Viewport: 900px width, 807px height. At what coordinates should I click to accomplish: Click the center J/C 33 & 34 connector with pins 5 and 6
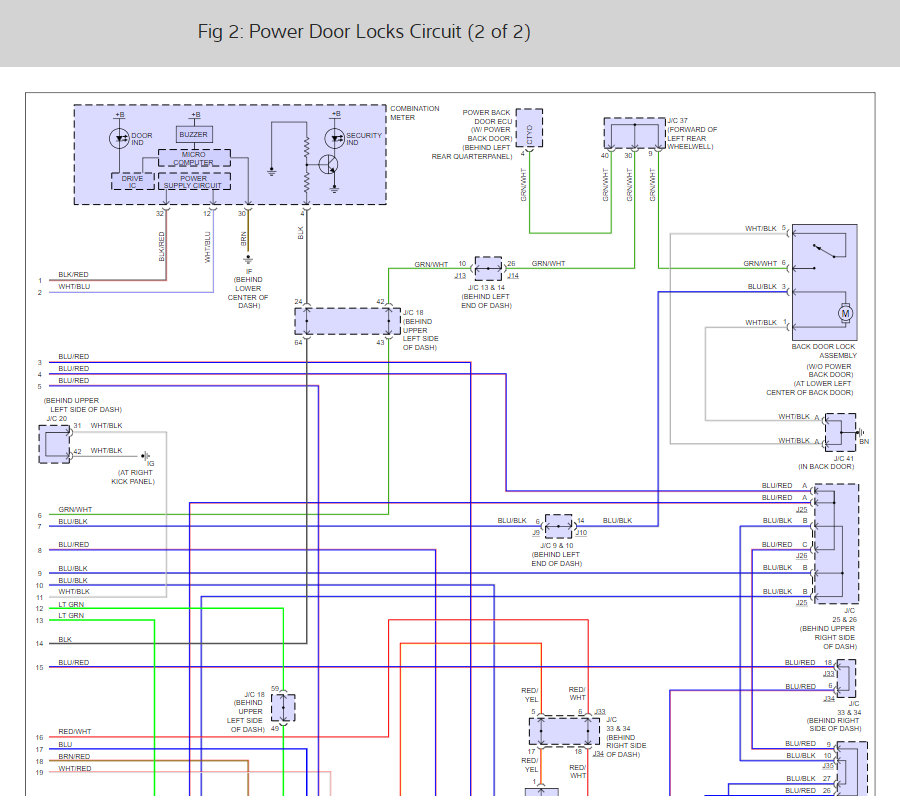click(x=564, y=731)
